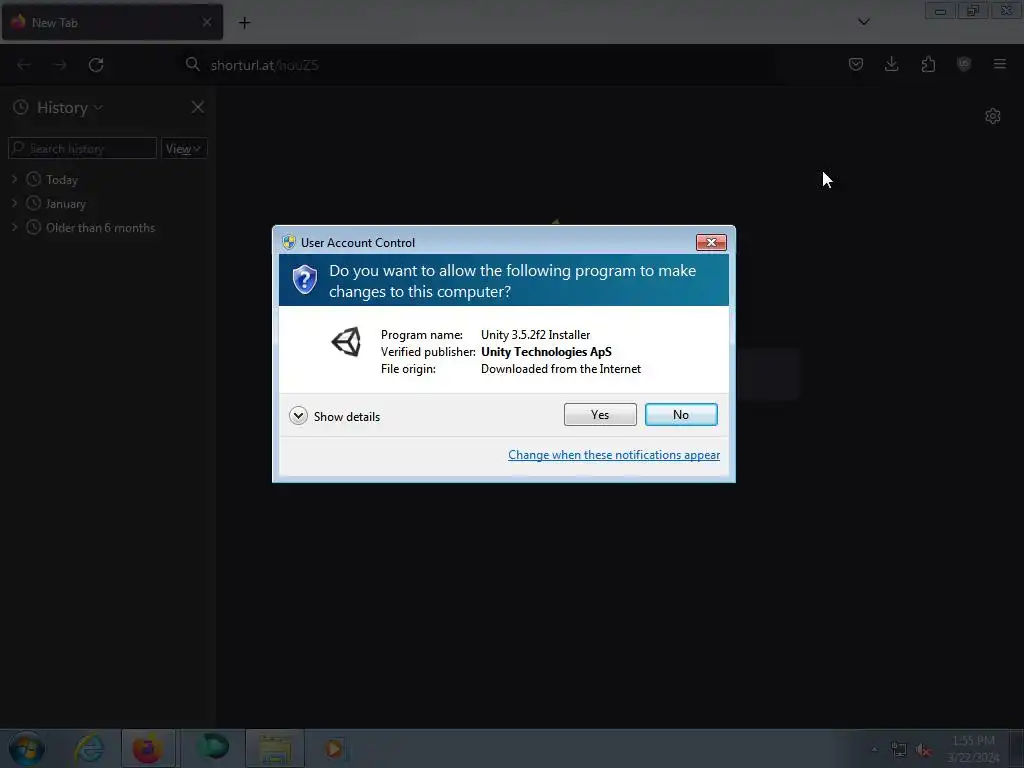
Task: Click the Search history field
Action: tap(83, 148)
